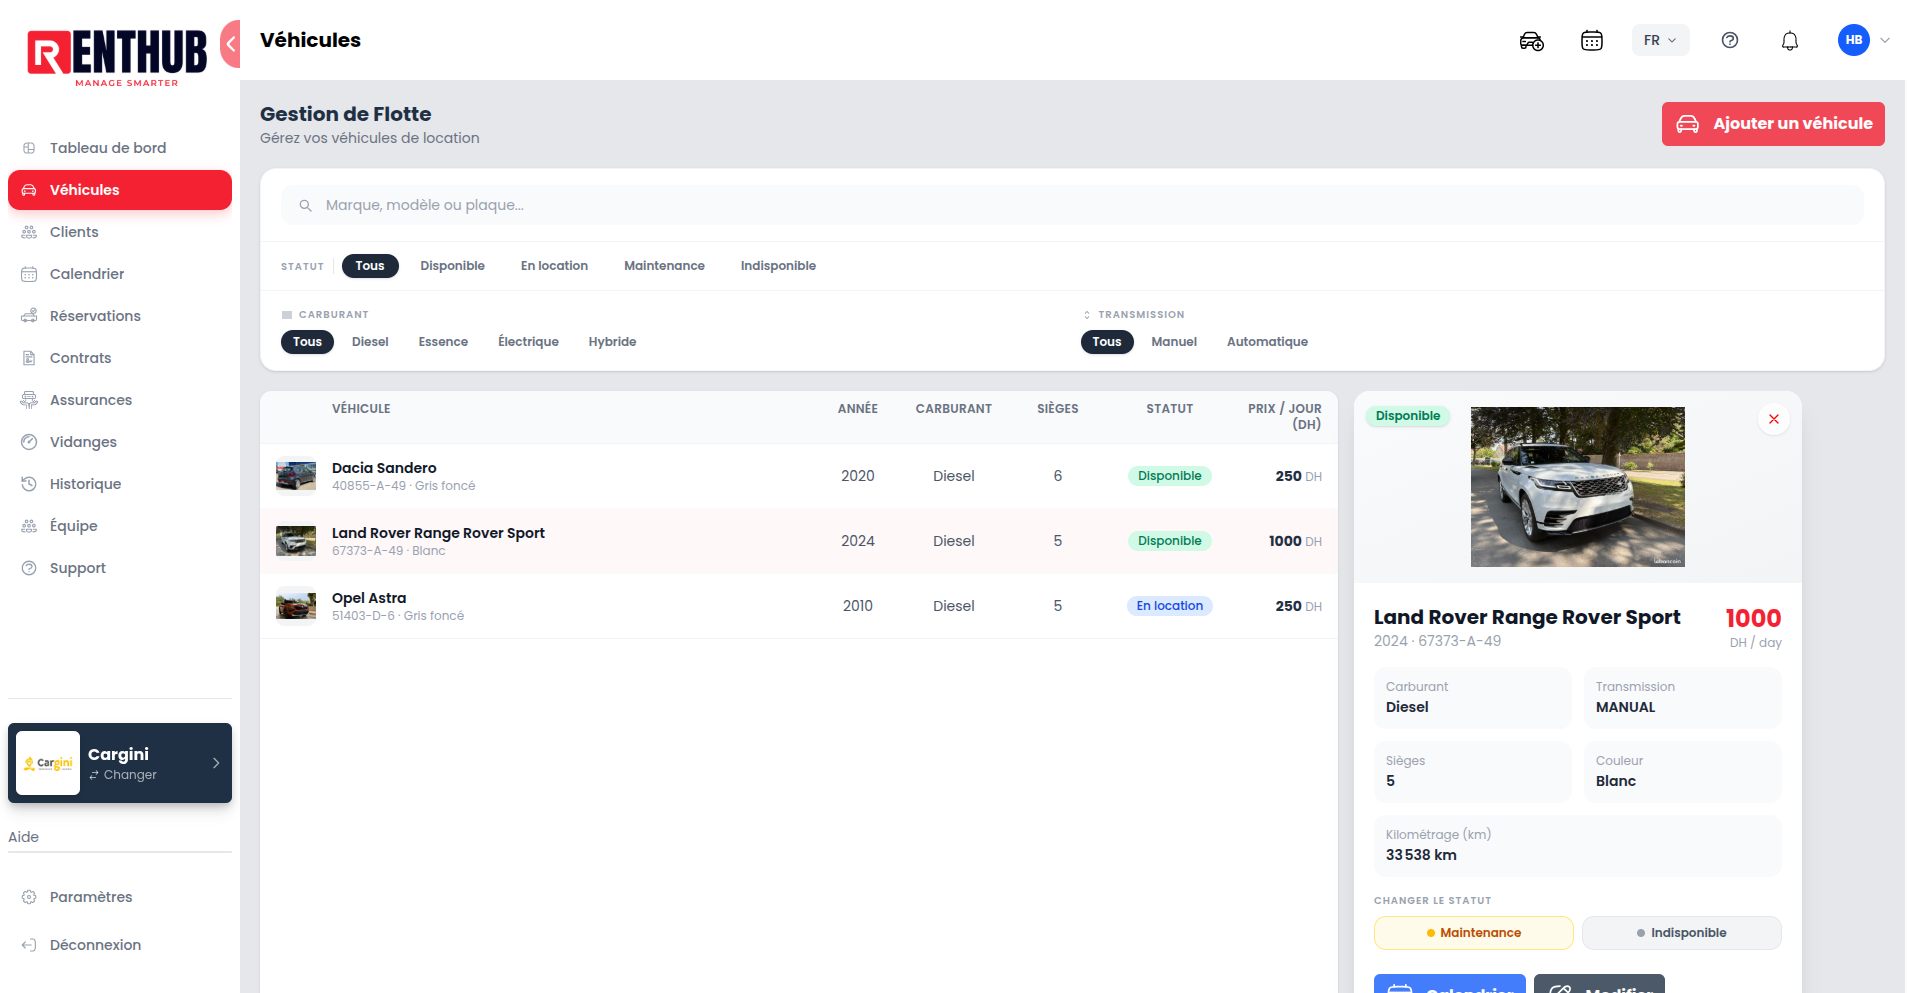This screenshot has width=1907, height=993.
Task: Click Modifier button in detail panel
Action: 1598,984
